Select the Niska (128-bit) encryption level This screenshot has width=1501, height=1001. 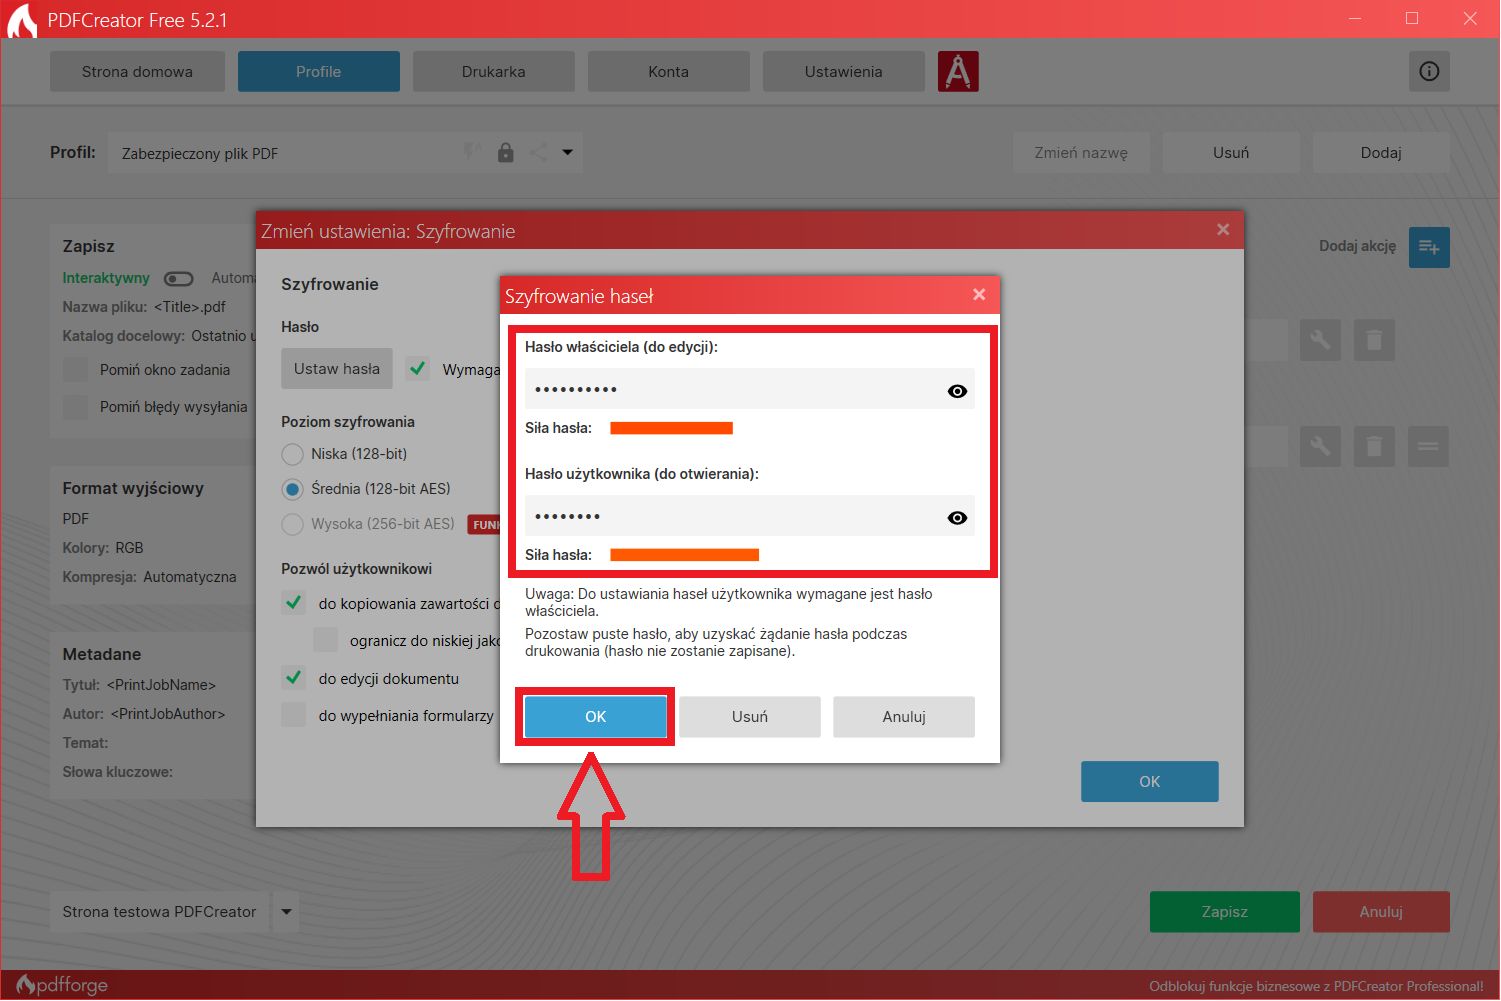click(x=292, y=454)
